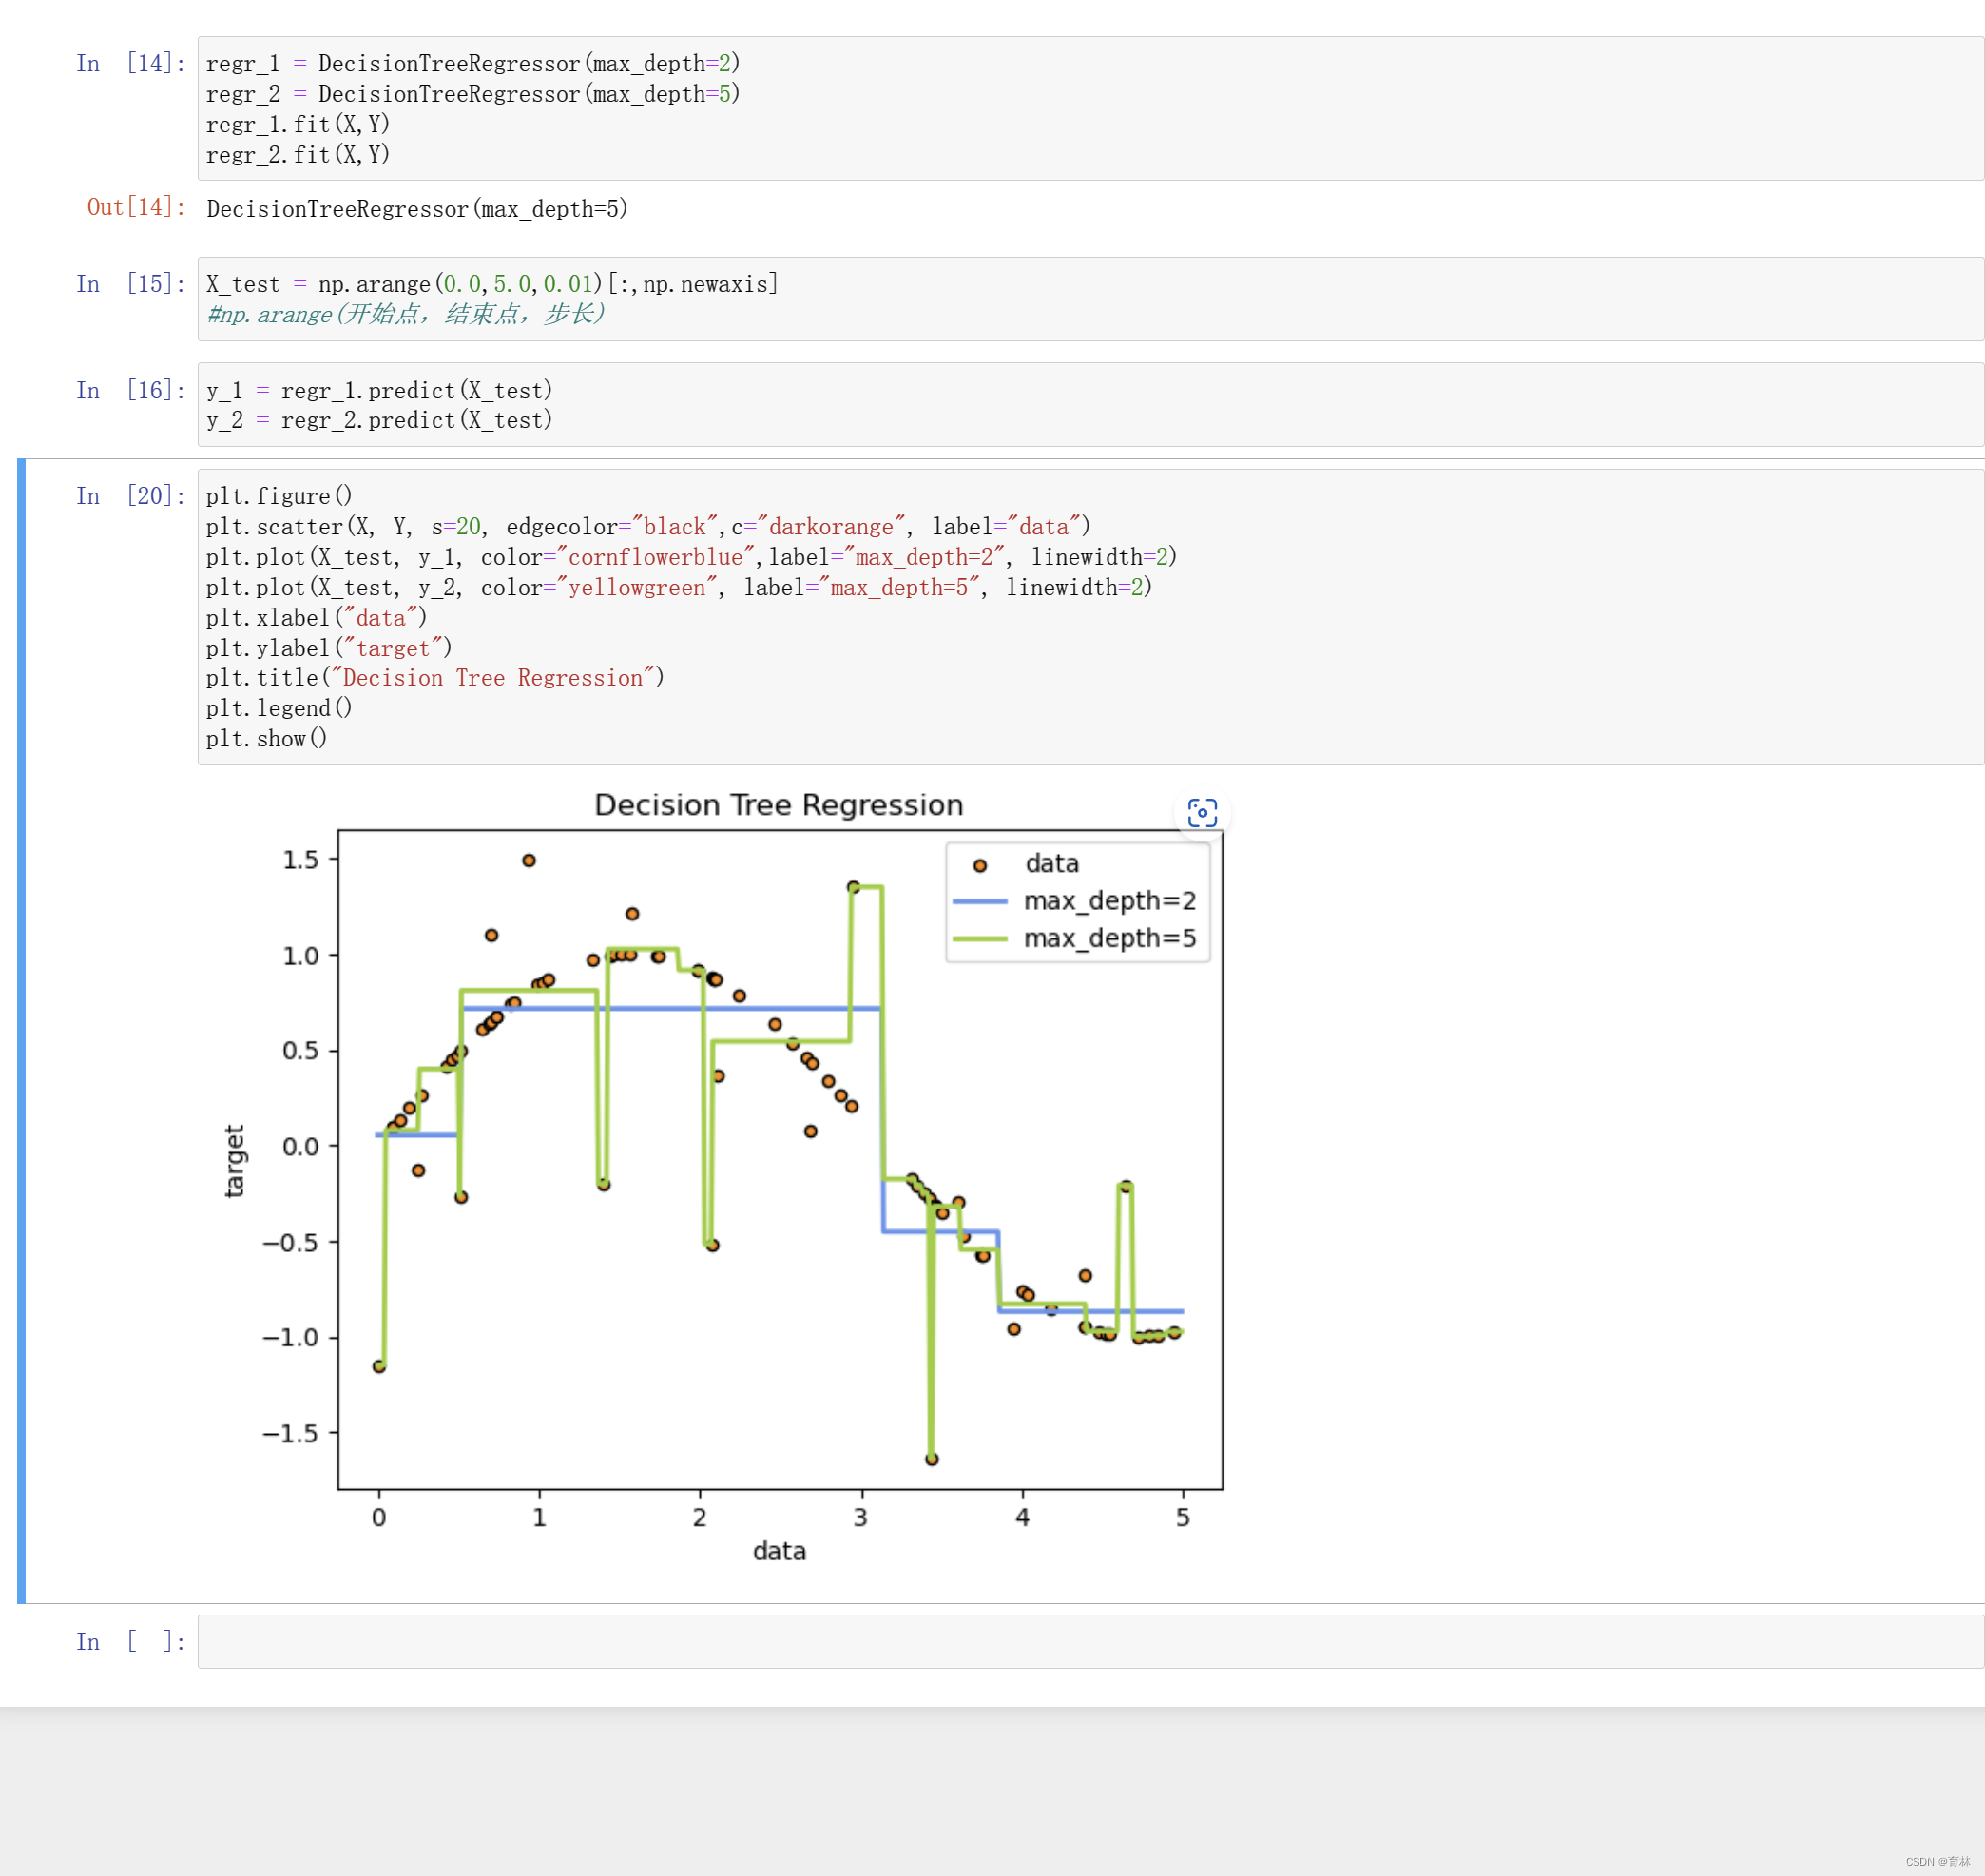Click the Out[14] prompt label
Screen dimensions: 1985x1876
coord(136,207)
